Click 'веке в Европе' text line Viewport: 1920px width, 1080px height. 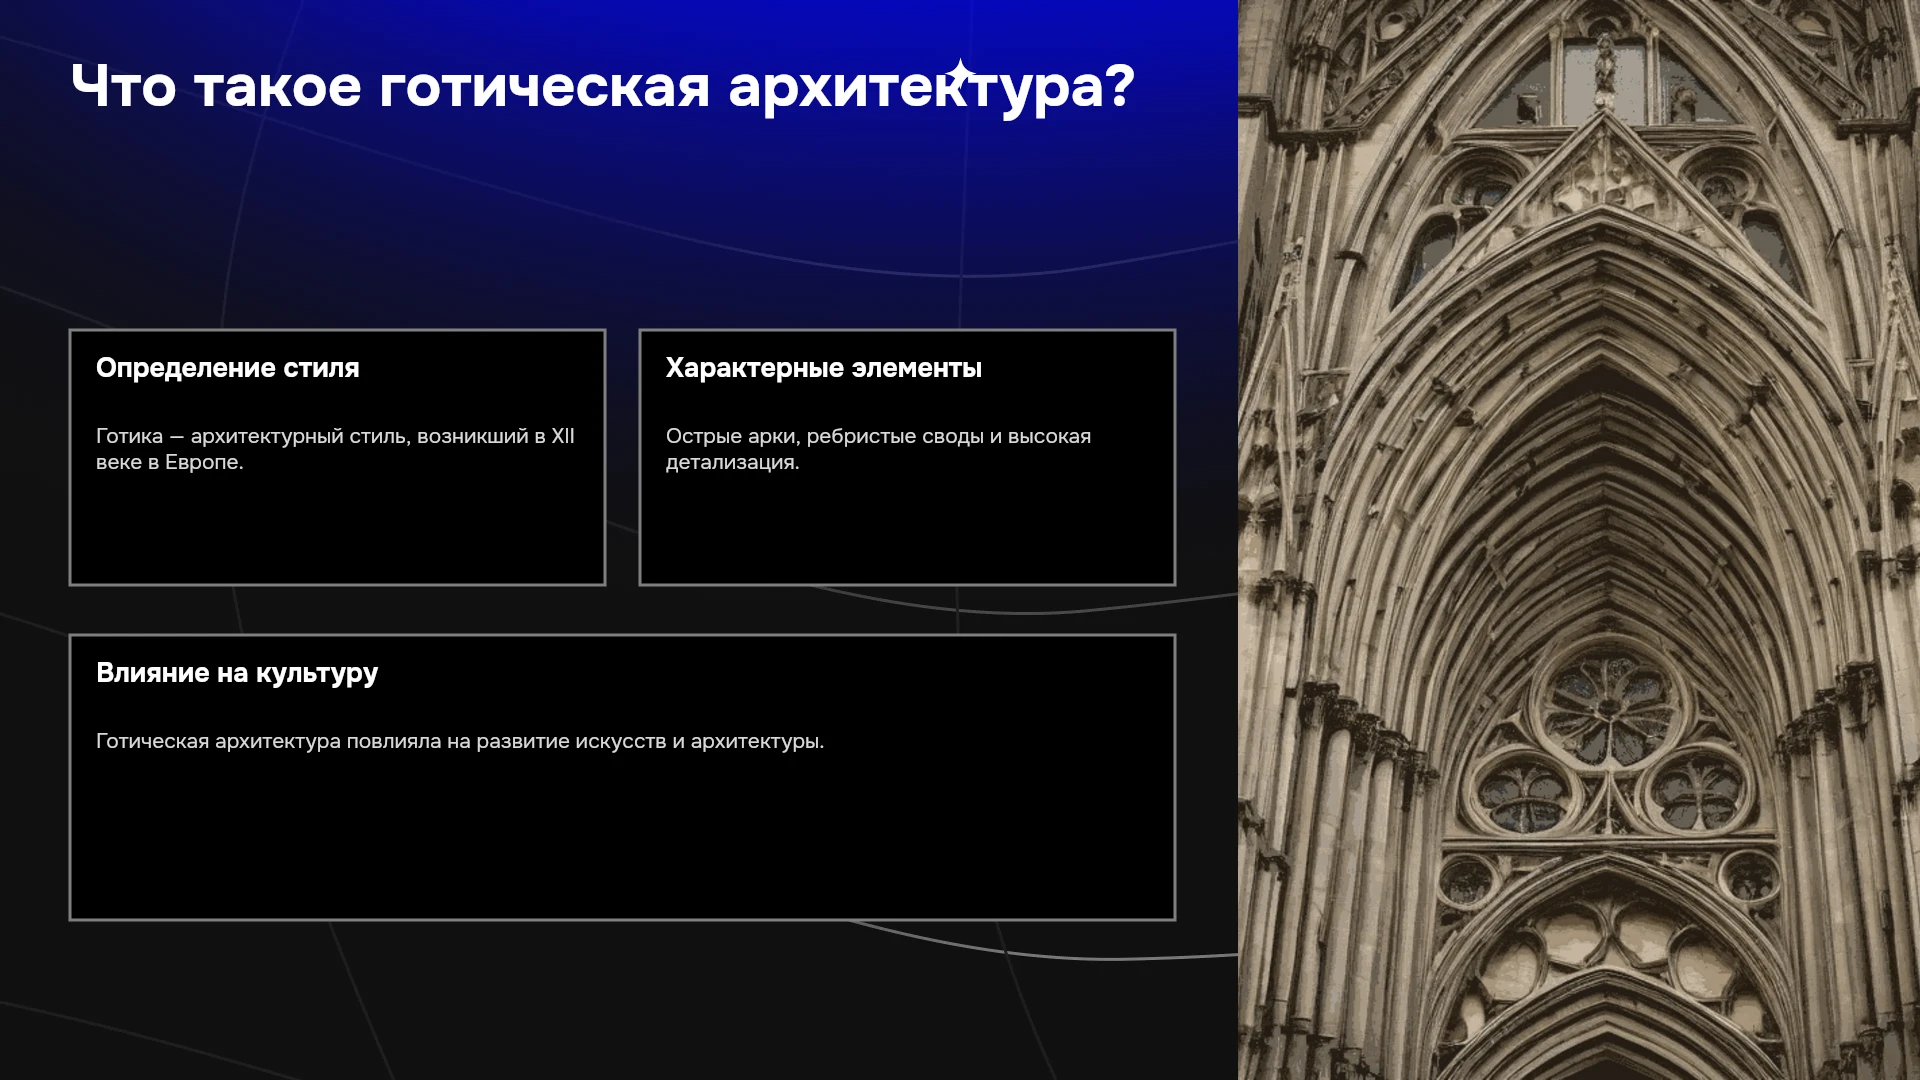click(x=169, y=462)
